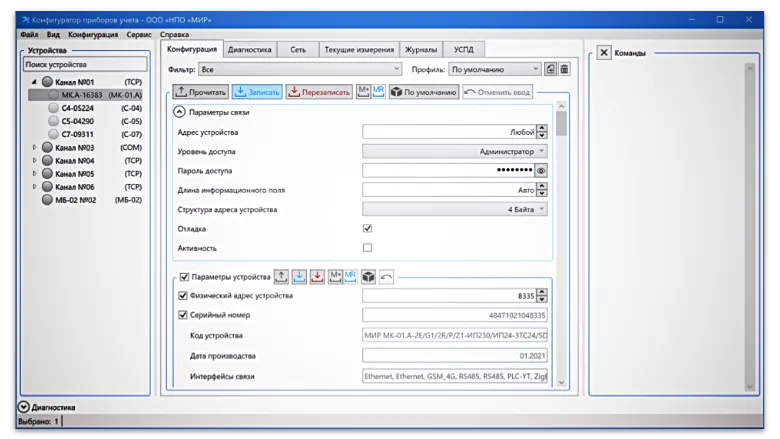Expand the Канал №03 tree node
Image resolution: width=780 pixels, height=439 pixels.
(35, 148)
